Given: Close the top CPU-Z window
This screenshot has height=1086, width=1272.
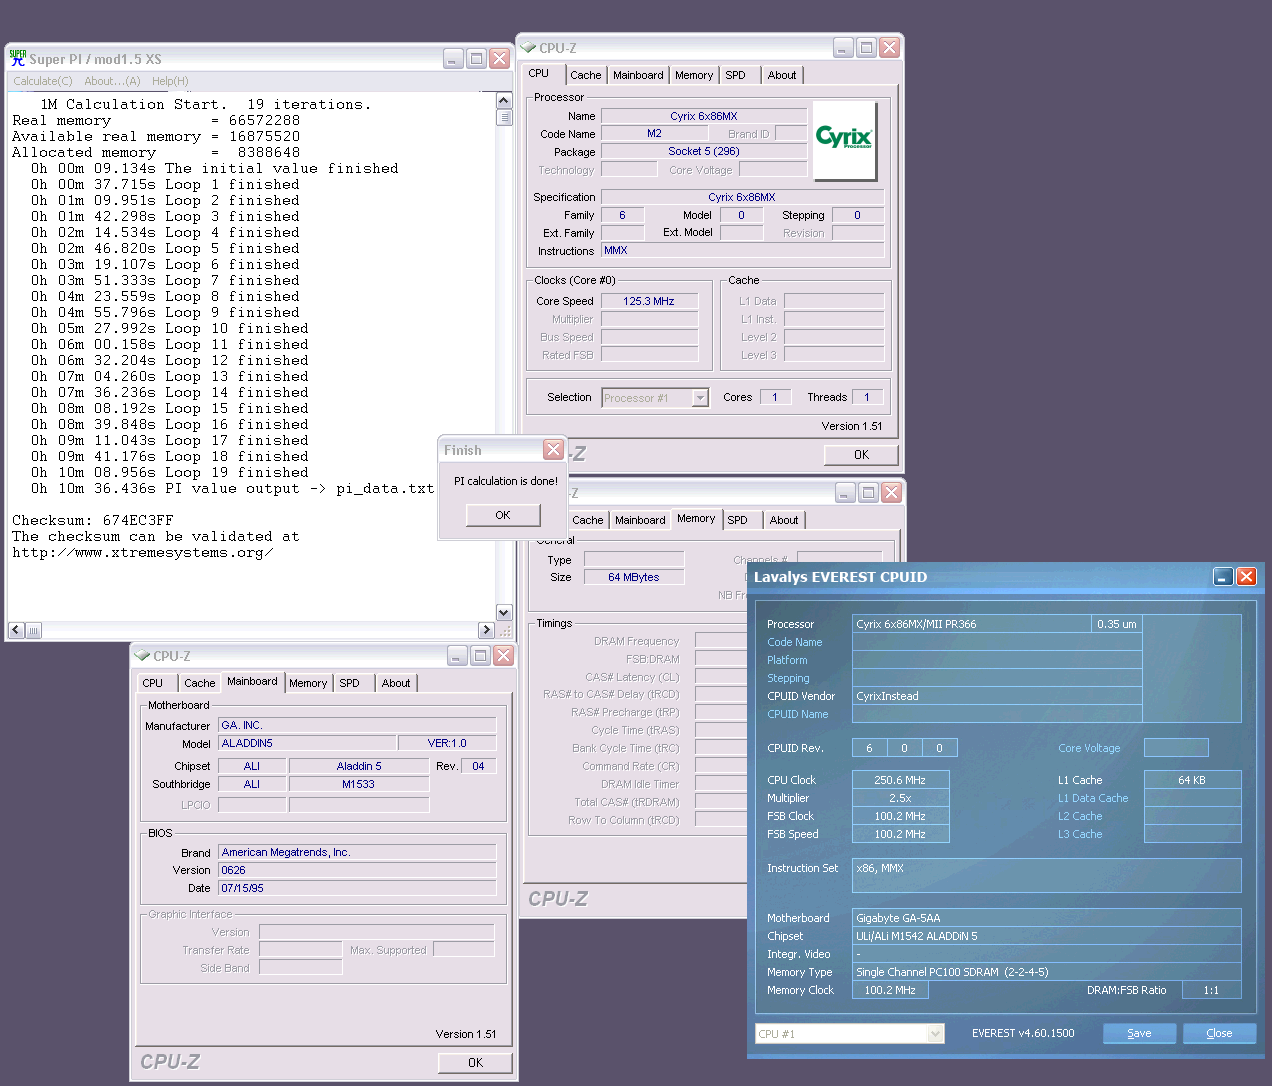Looking at the screenshot, I should tap(890, 47).
